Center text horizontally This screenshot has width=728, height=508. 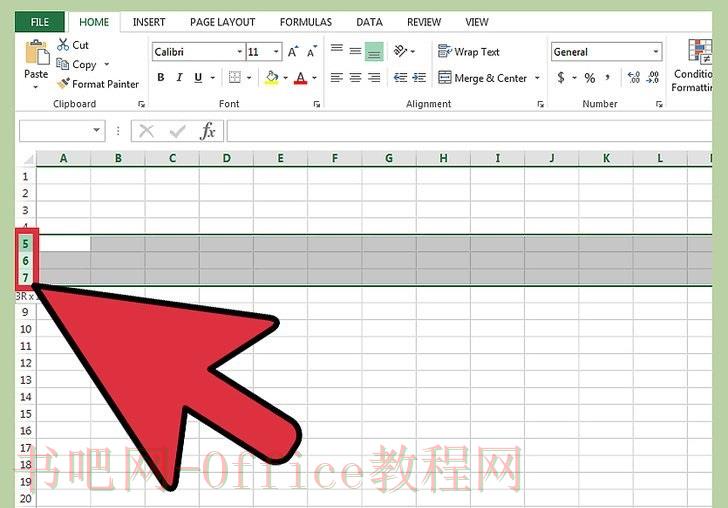355,78
